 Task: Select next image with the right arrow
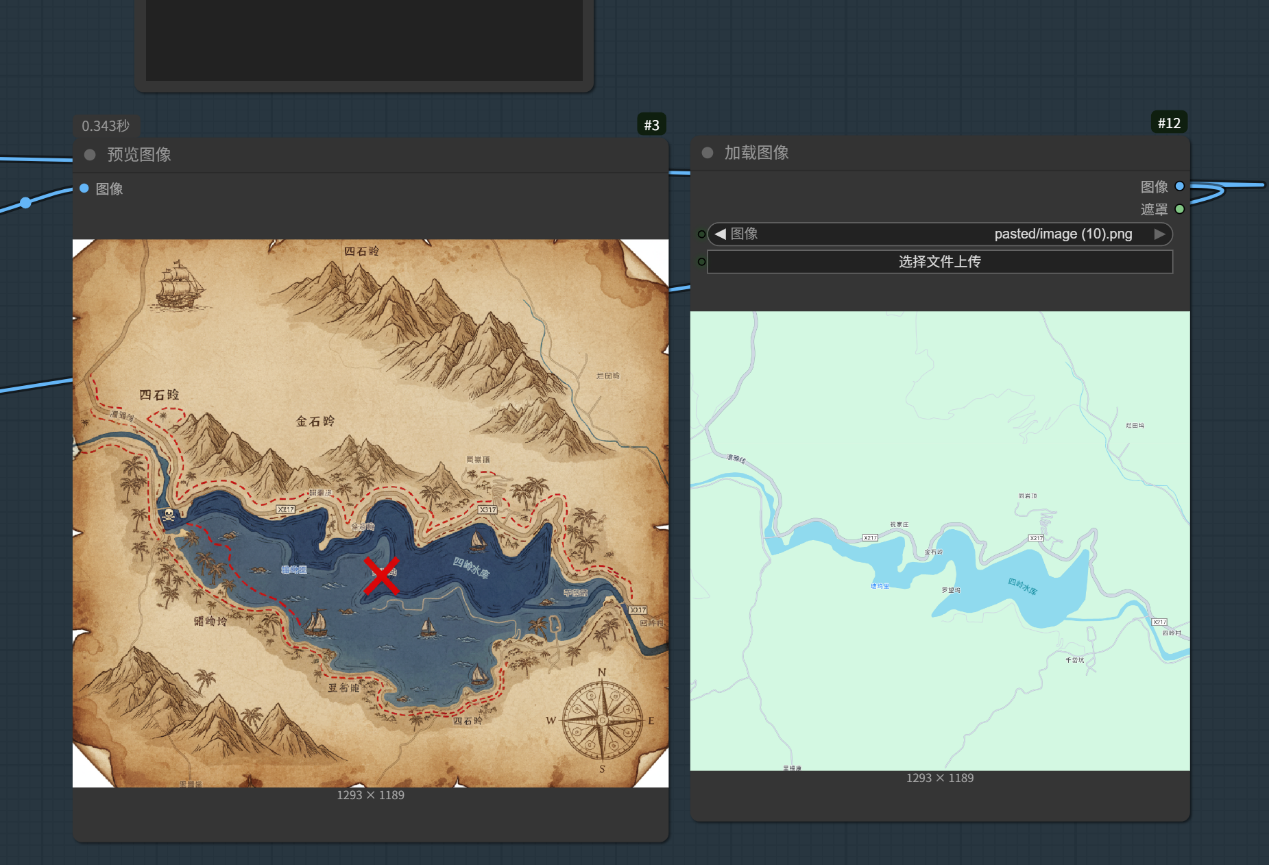(x=1159, y=234)
